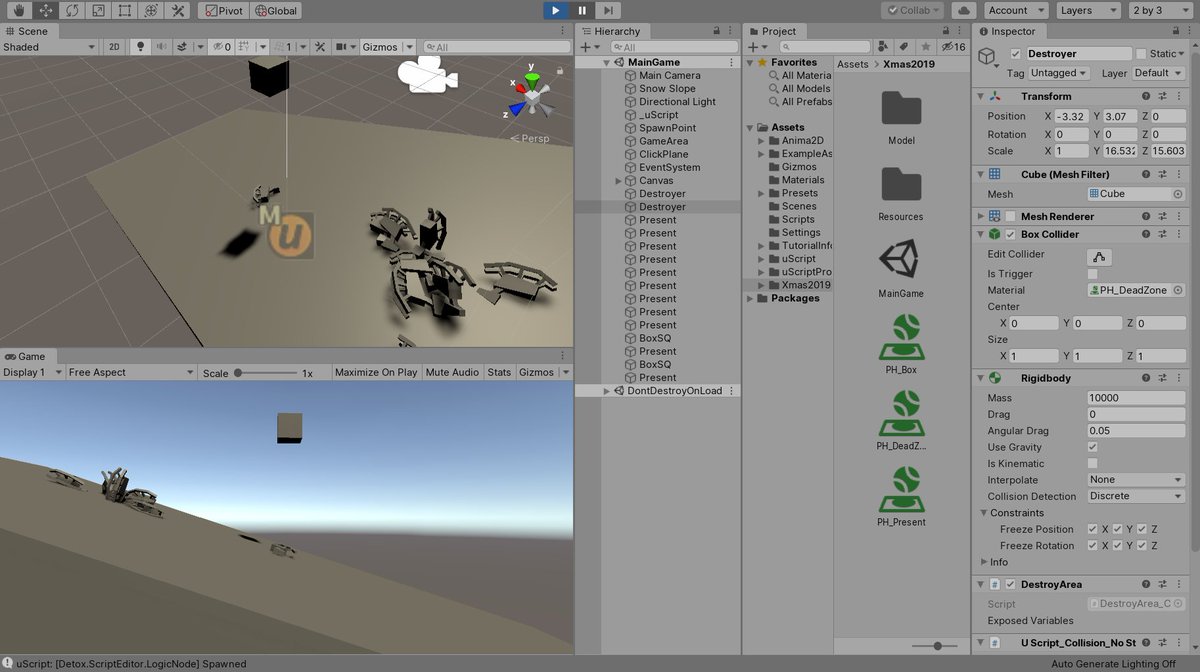Screen dimensions: 1200x672
Task: Click the Edit Collider icon button
Action: coord(1099,256)
